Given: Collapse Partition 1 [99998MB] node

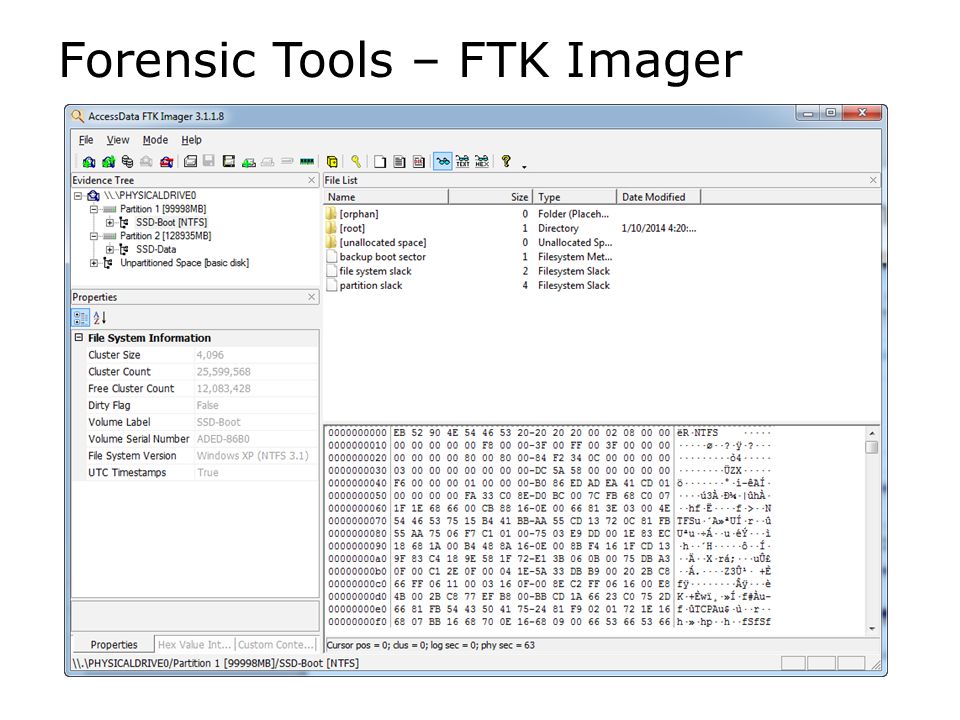Looking at the screenshot, I should (94, 209).
